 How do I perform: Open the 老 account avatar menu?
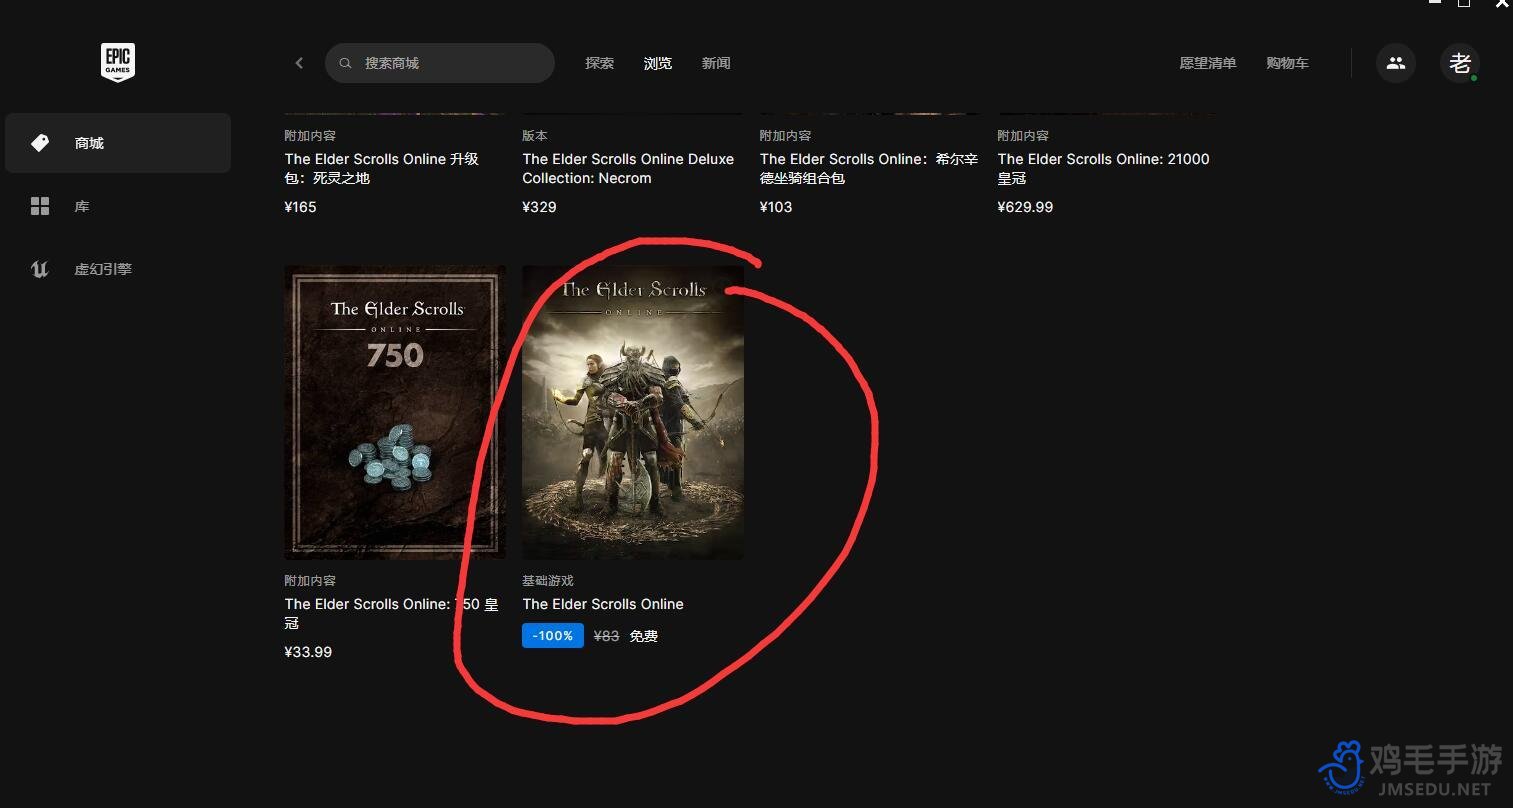(x=1460, y=63)
